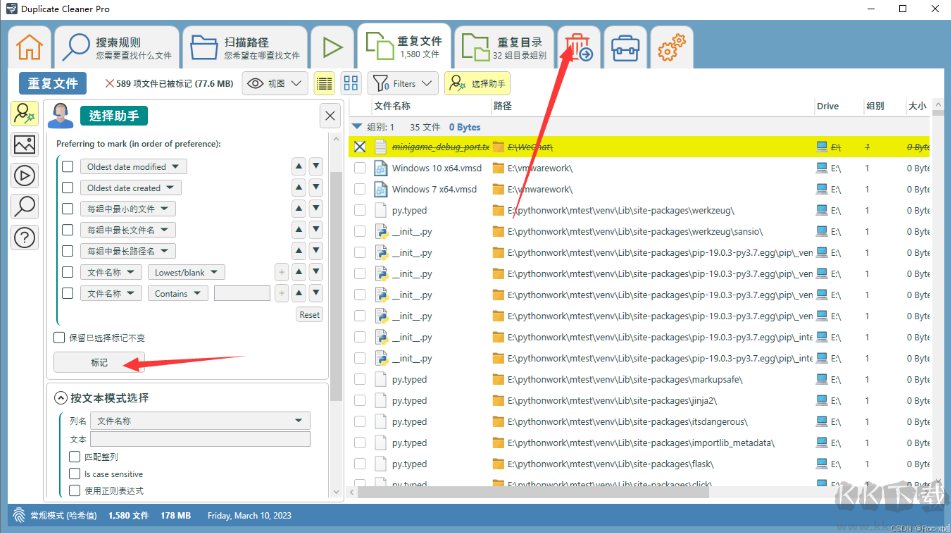Enable the 每组中最长路径名 checkbox
Image resolution: width=951 pixels, height=533 pixels.
coord(67,251)
